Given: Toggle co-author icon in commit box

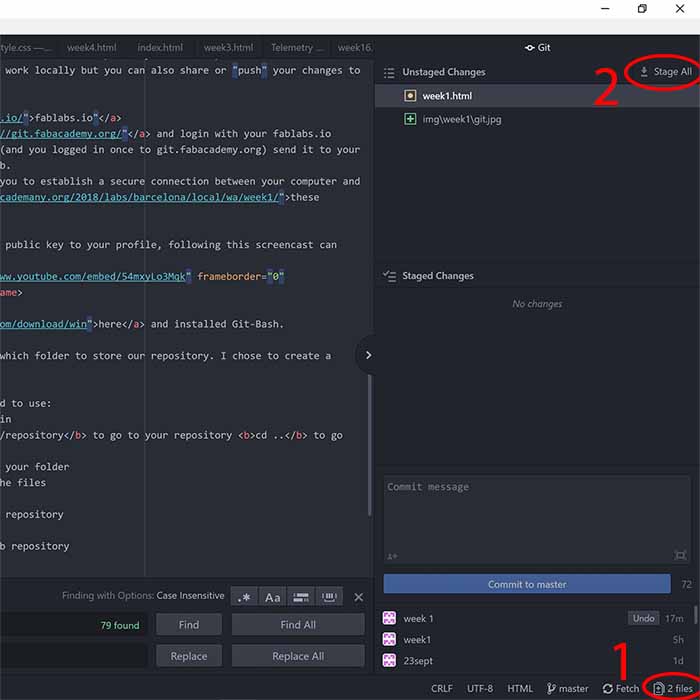Looking at the screenshot, I should pyautogui.click(x=392, y=556).
